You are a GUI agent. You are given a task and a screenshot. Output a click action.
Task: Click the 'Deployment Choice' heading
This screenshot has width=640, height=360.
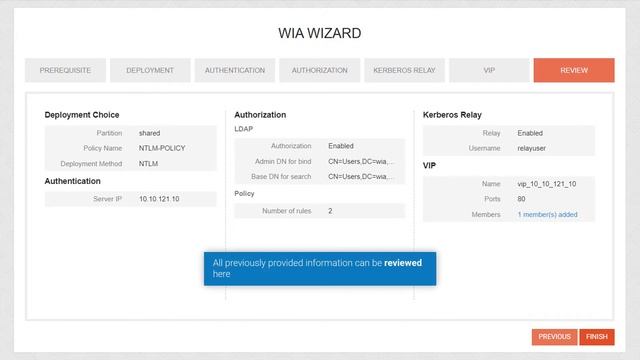(x=82, y=115)
